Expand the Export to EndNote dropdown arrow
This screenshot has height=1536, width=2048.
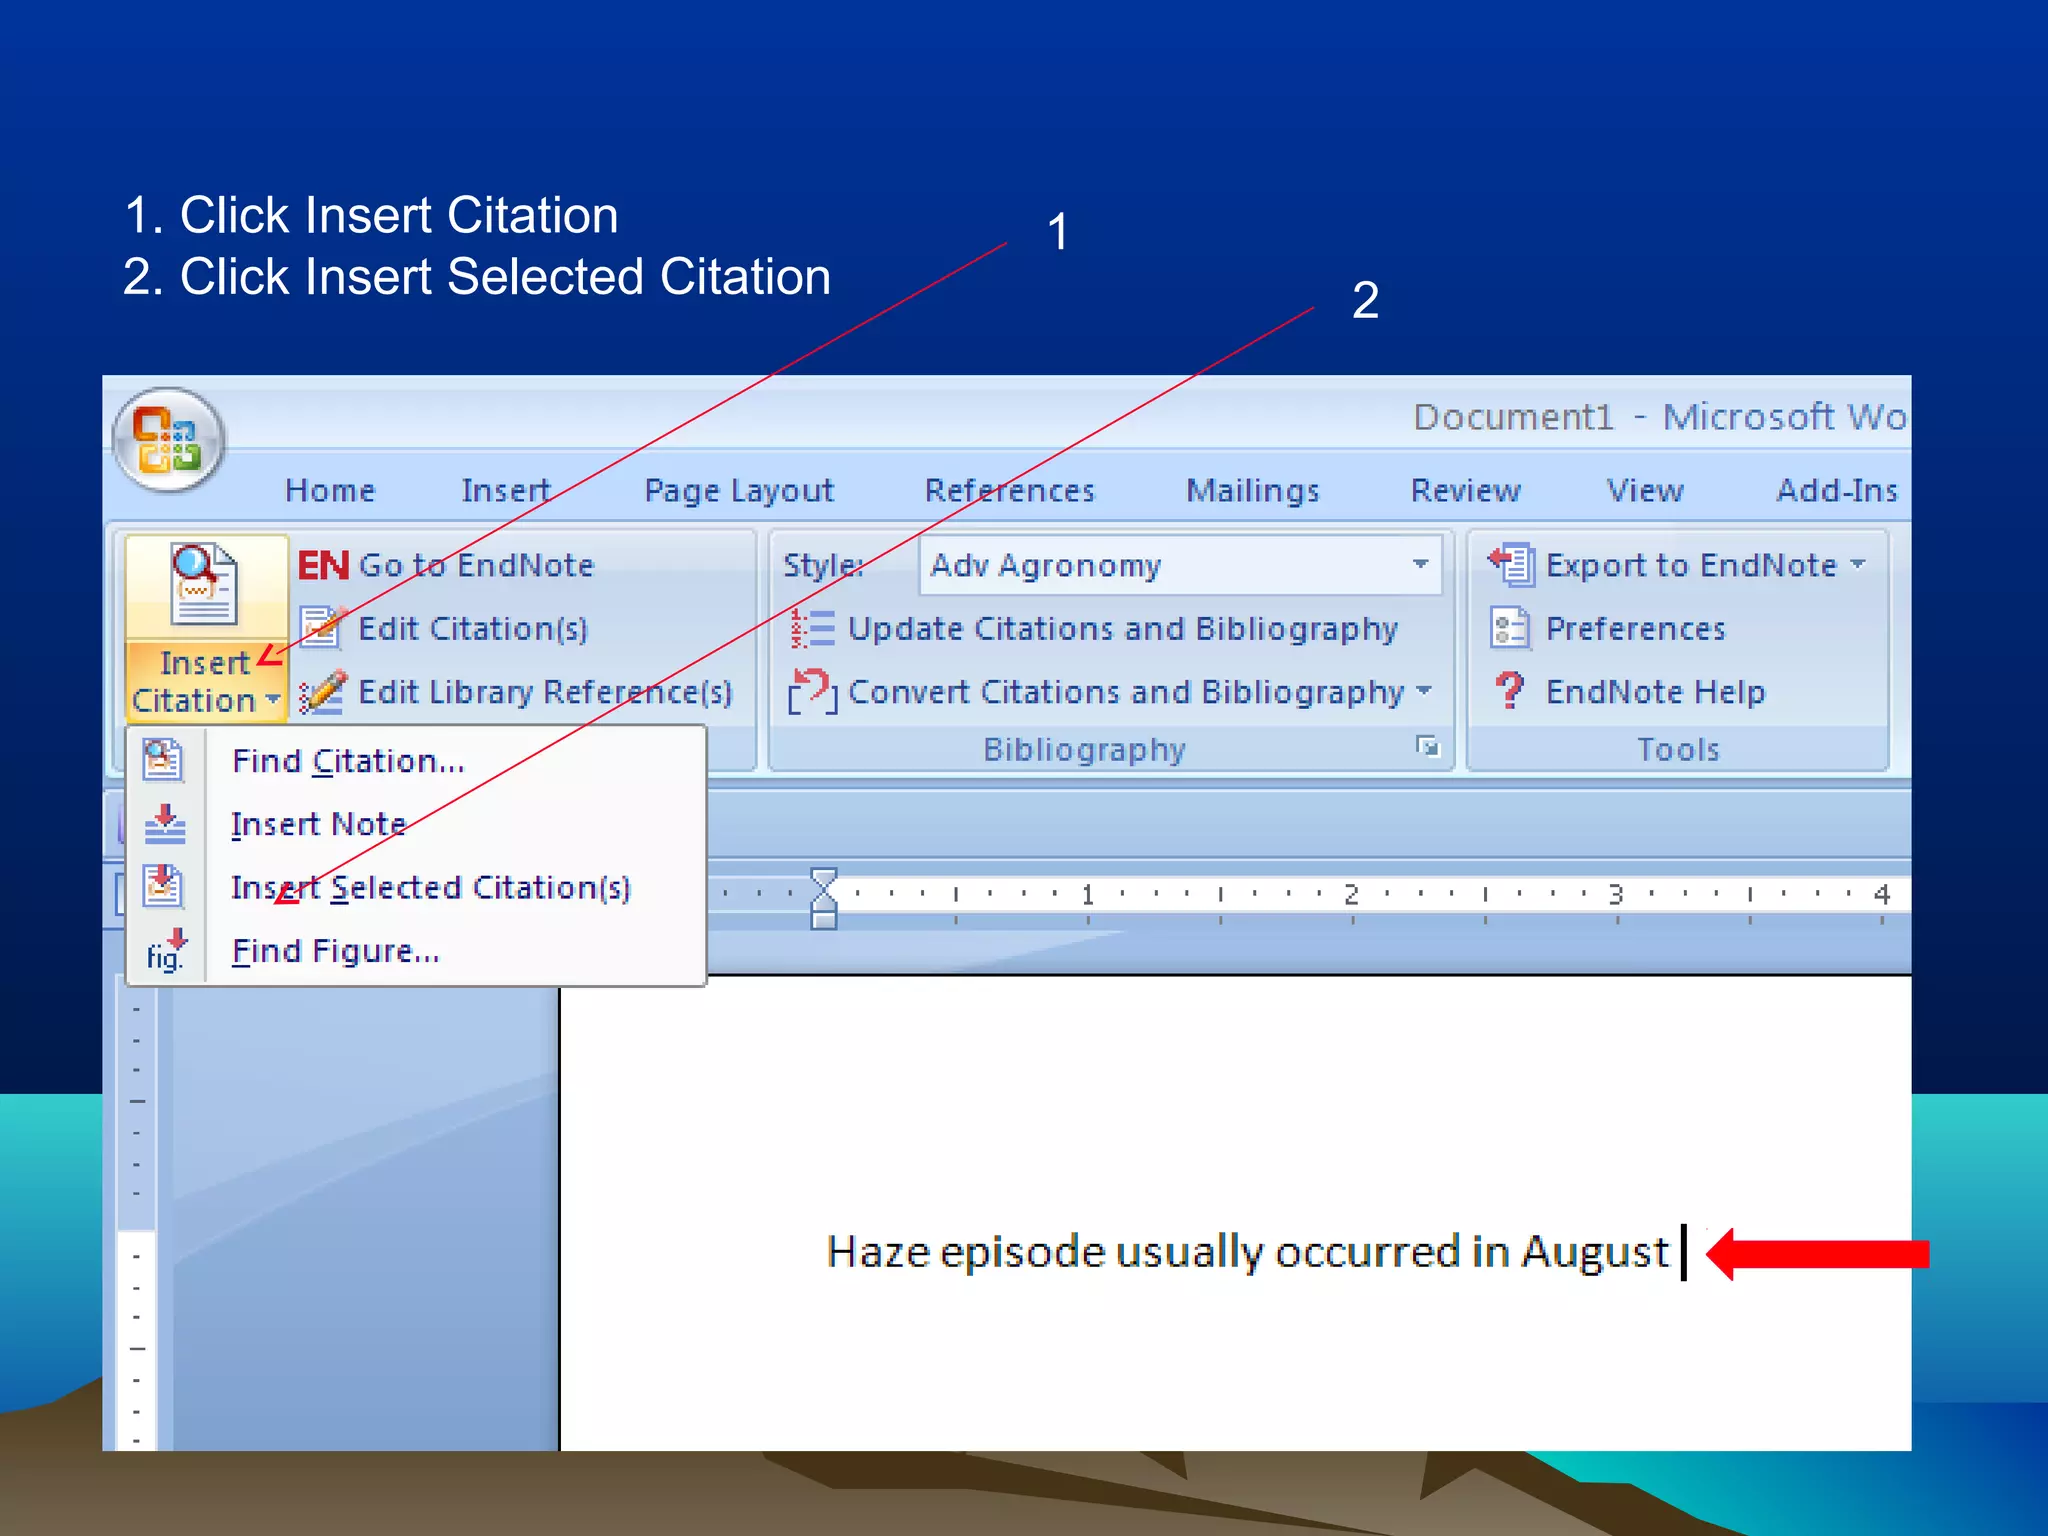[1858, 563]
